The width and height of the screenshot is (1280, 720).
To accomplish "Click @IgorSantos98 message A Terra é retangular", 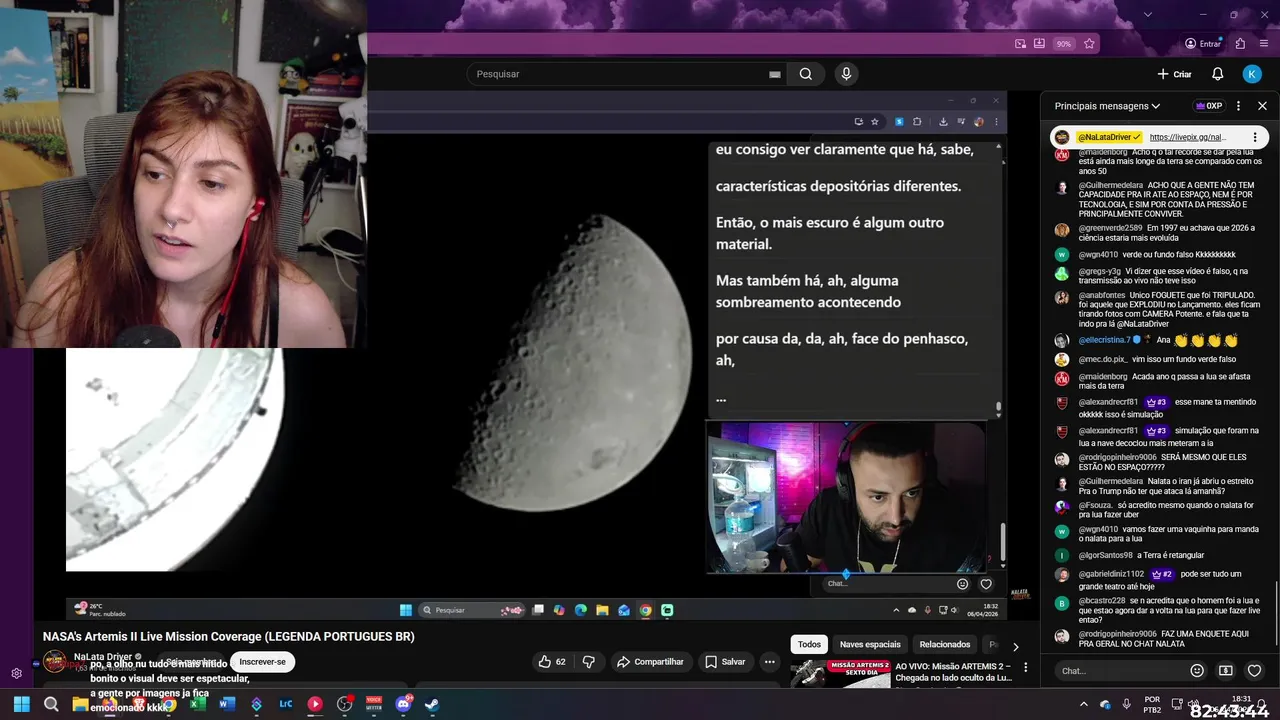I will click(x=1141, y=555).
